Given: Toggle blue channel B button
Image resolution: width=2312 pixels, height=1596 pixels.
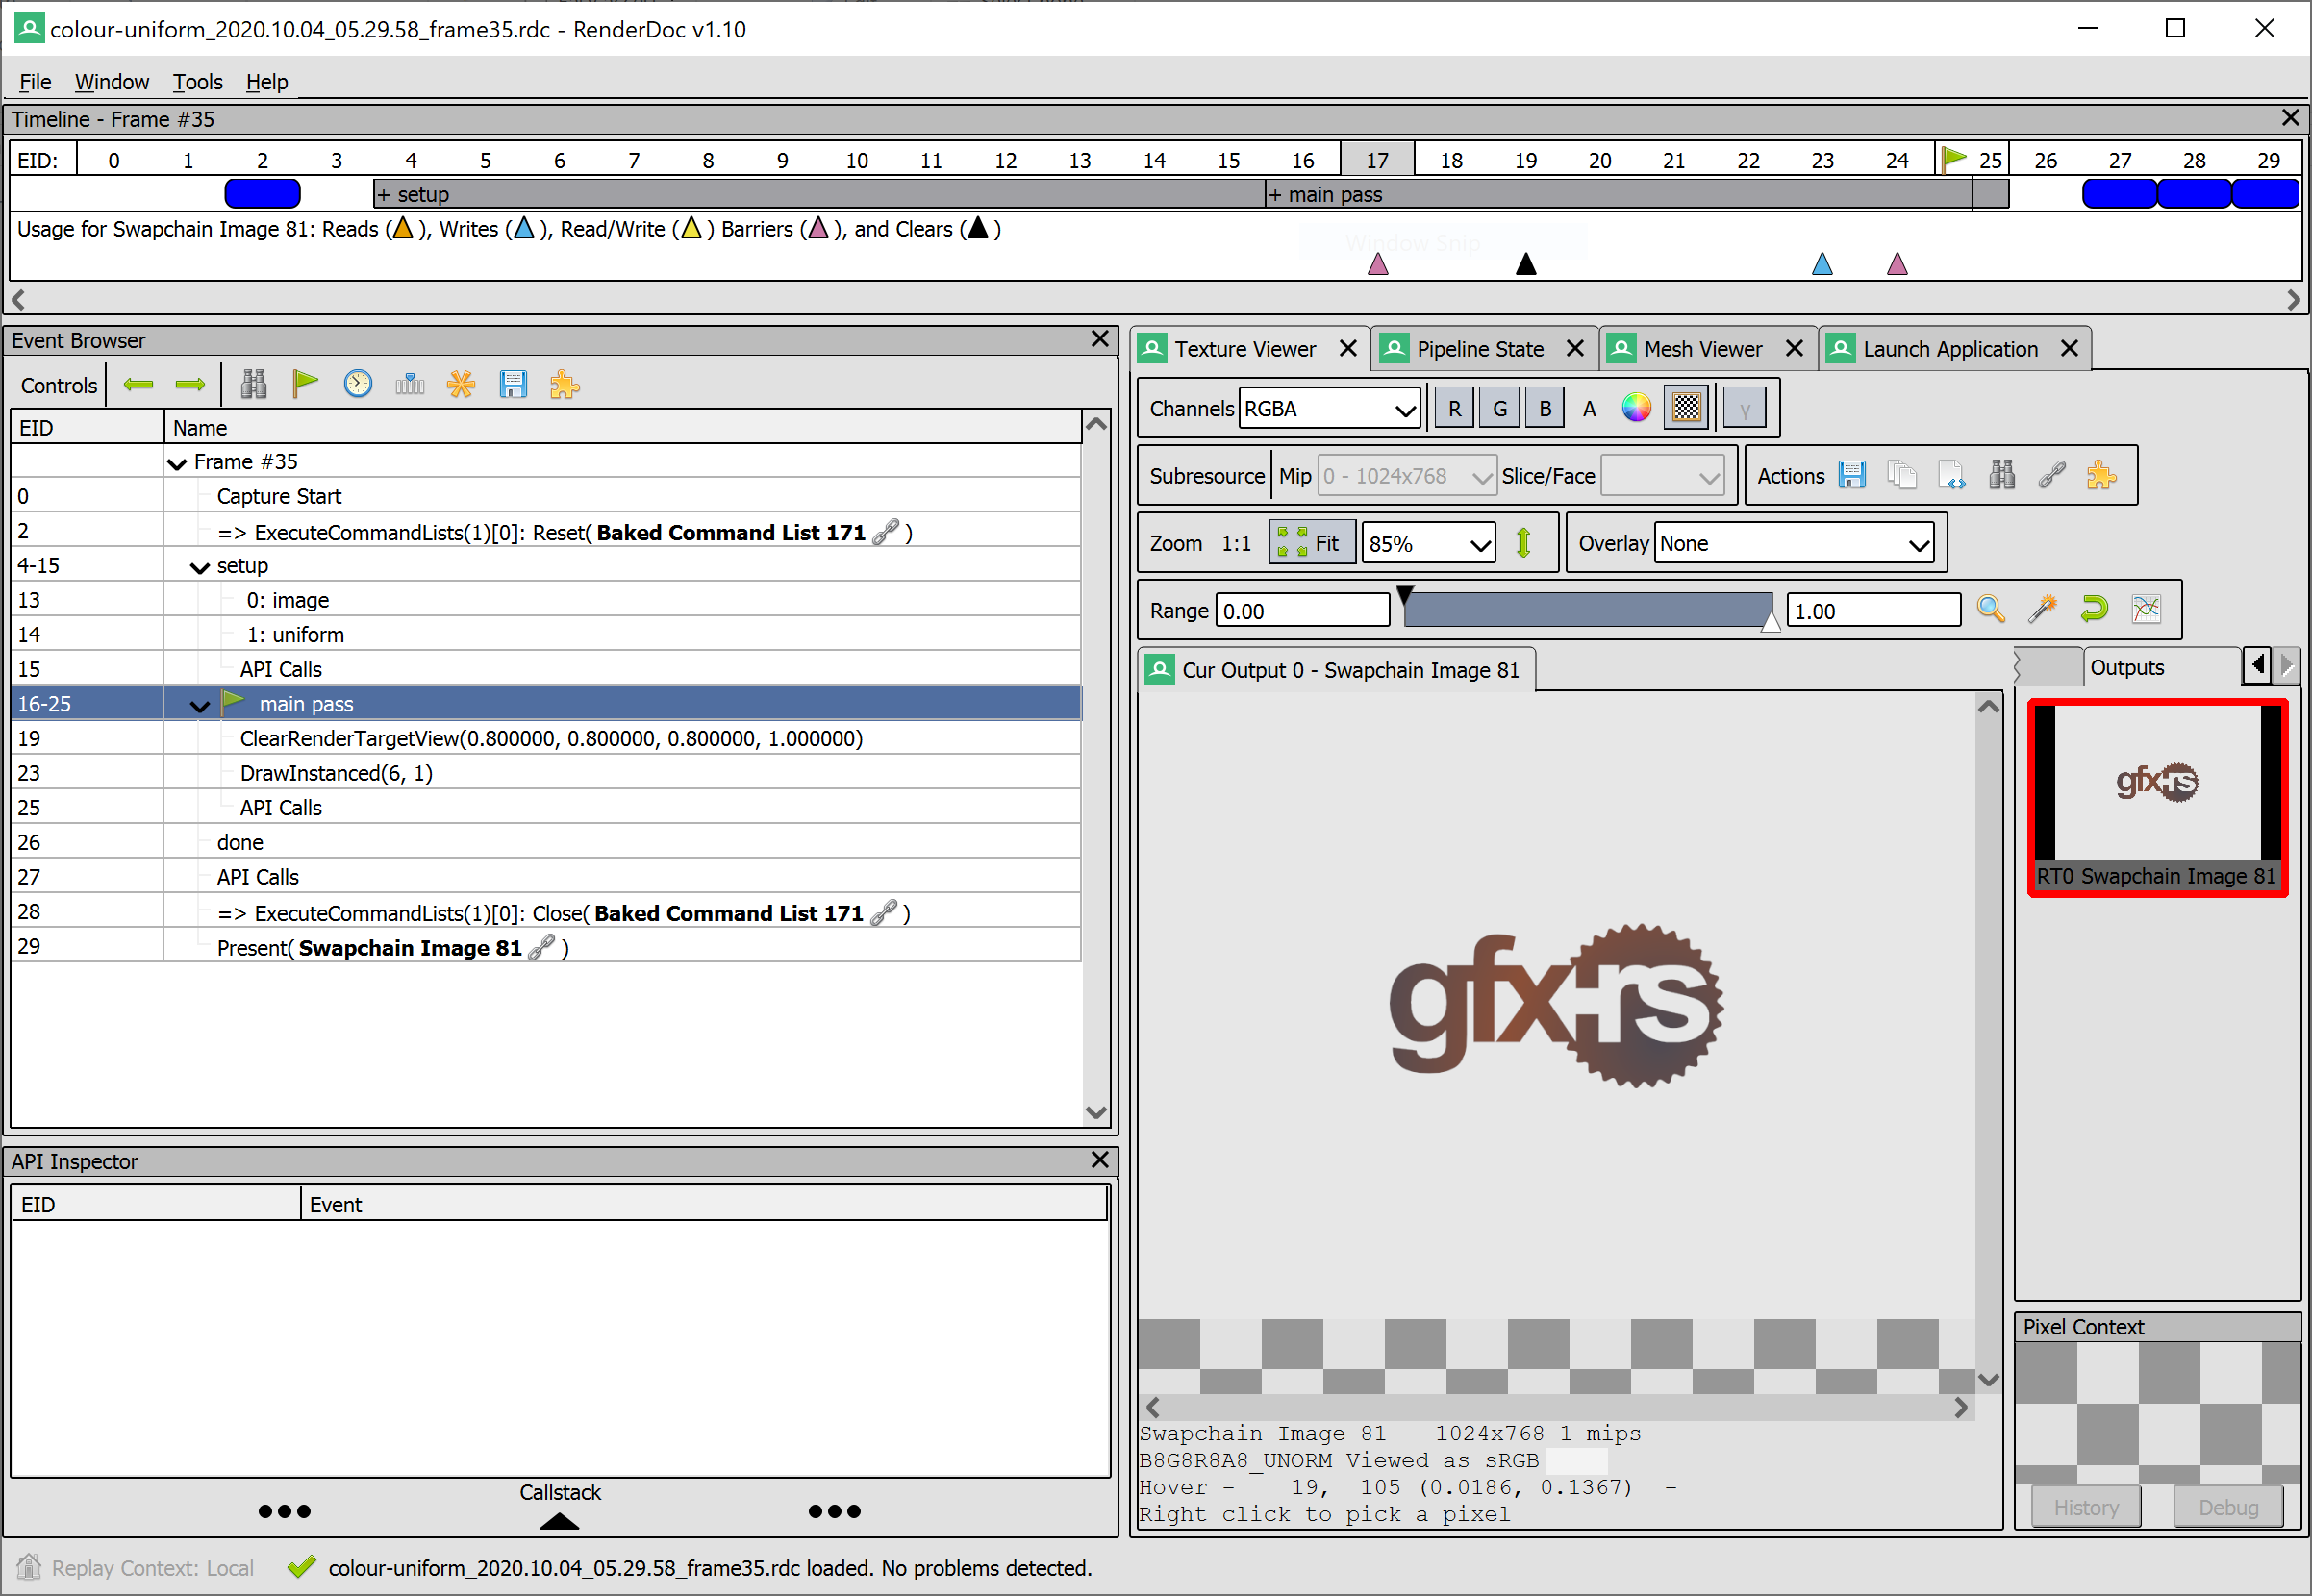Looking at the screenshot, I should click(x=1546, y=408).
